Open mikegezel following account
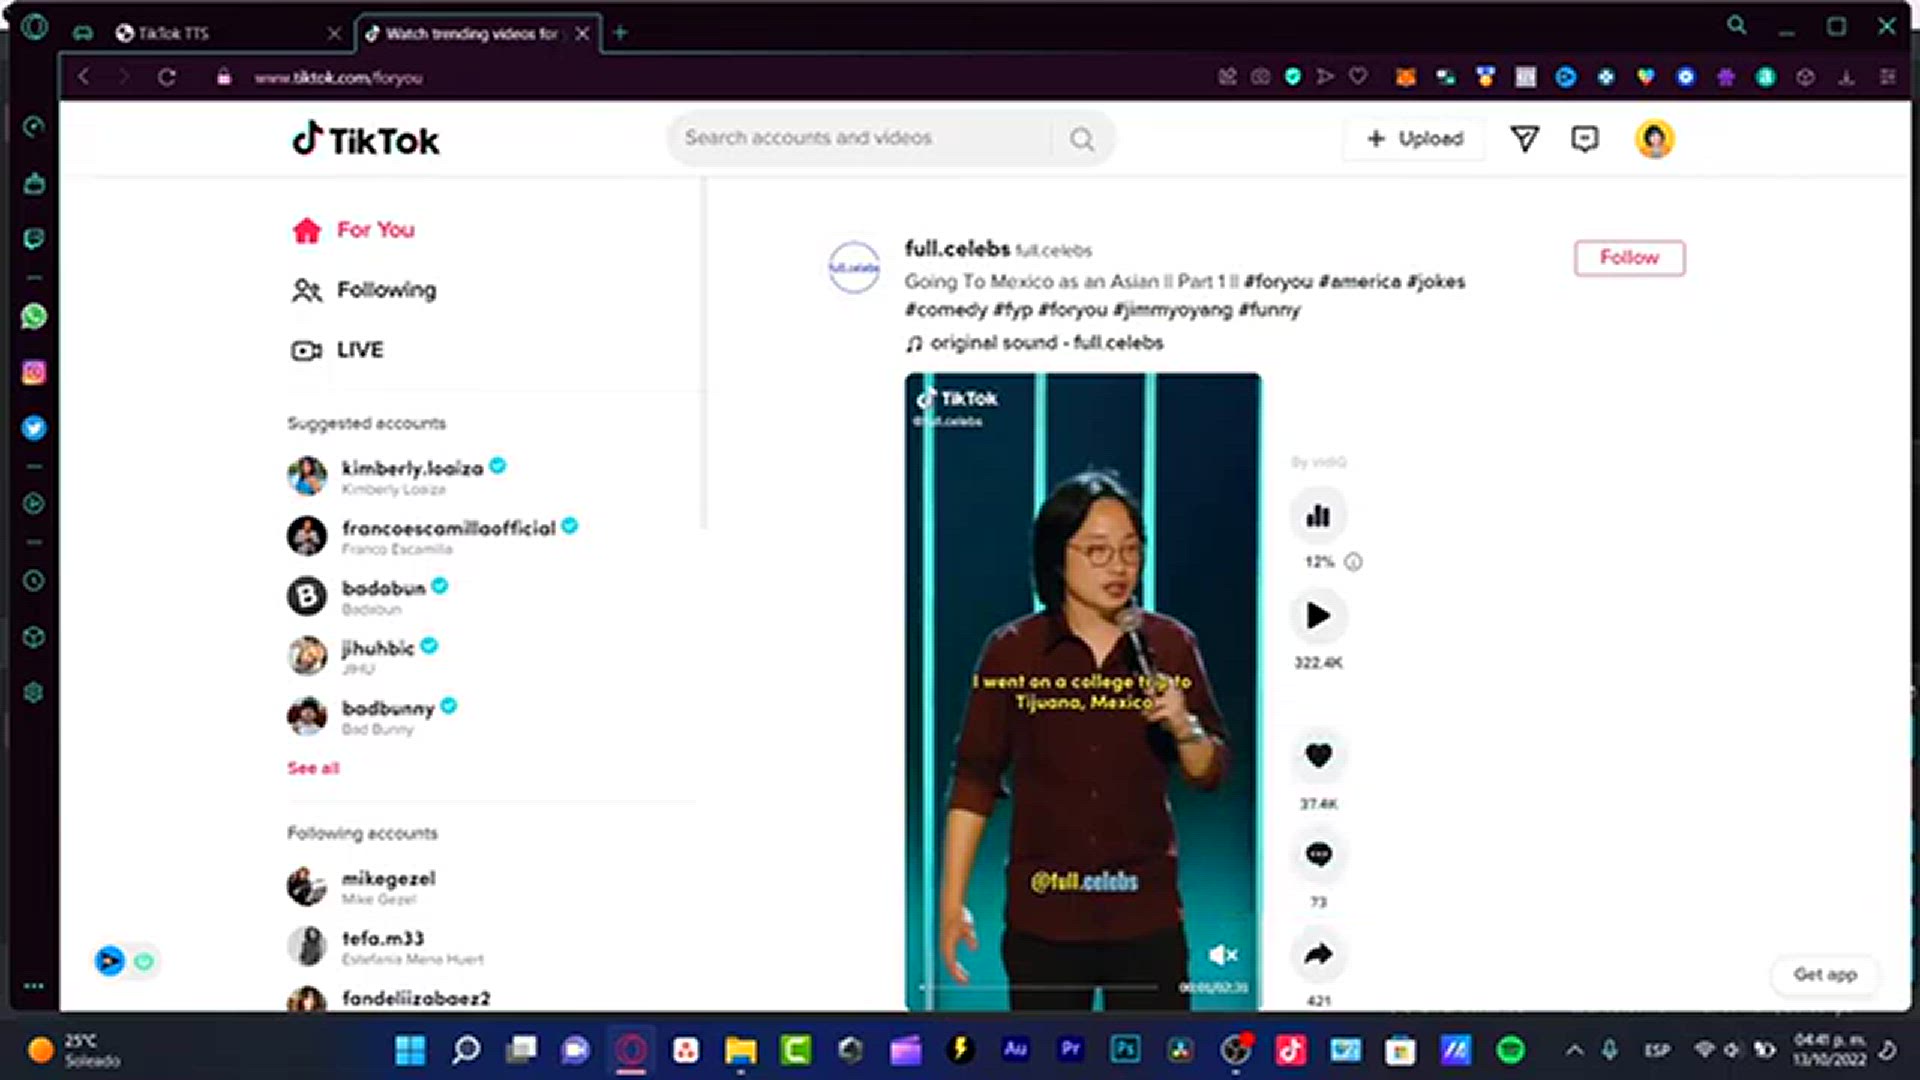 tap(361, 886)
